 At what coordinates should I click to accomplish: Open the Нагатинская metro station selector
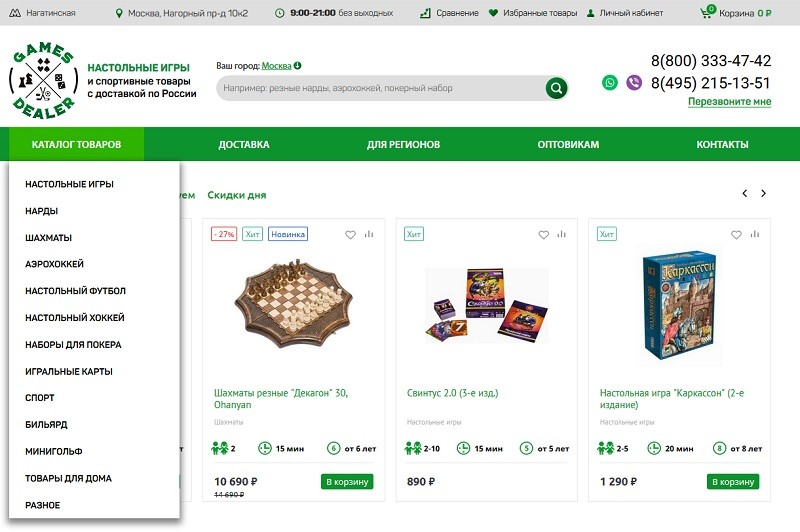pyautogui.click(x=46, y=13)
